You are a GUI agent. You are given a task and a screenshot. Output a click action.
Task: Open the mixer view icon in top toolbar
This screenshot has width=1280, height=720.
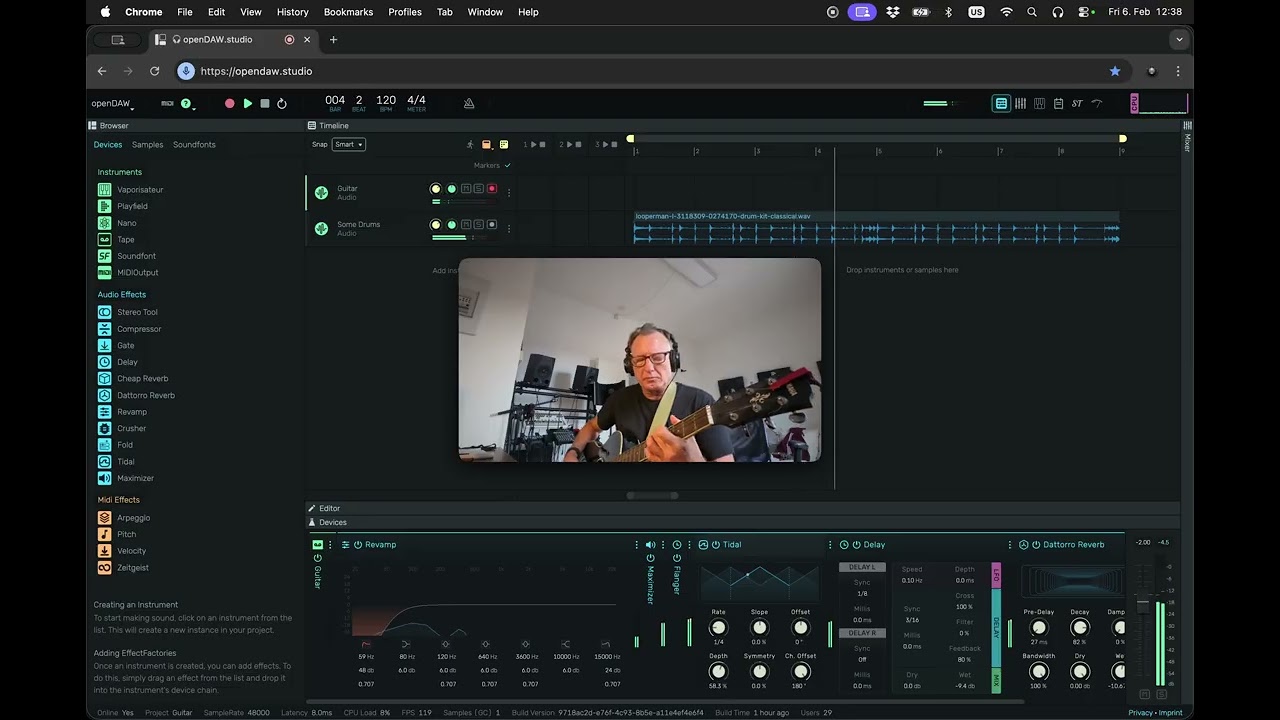[1020, 103]
